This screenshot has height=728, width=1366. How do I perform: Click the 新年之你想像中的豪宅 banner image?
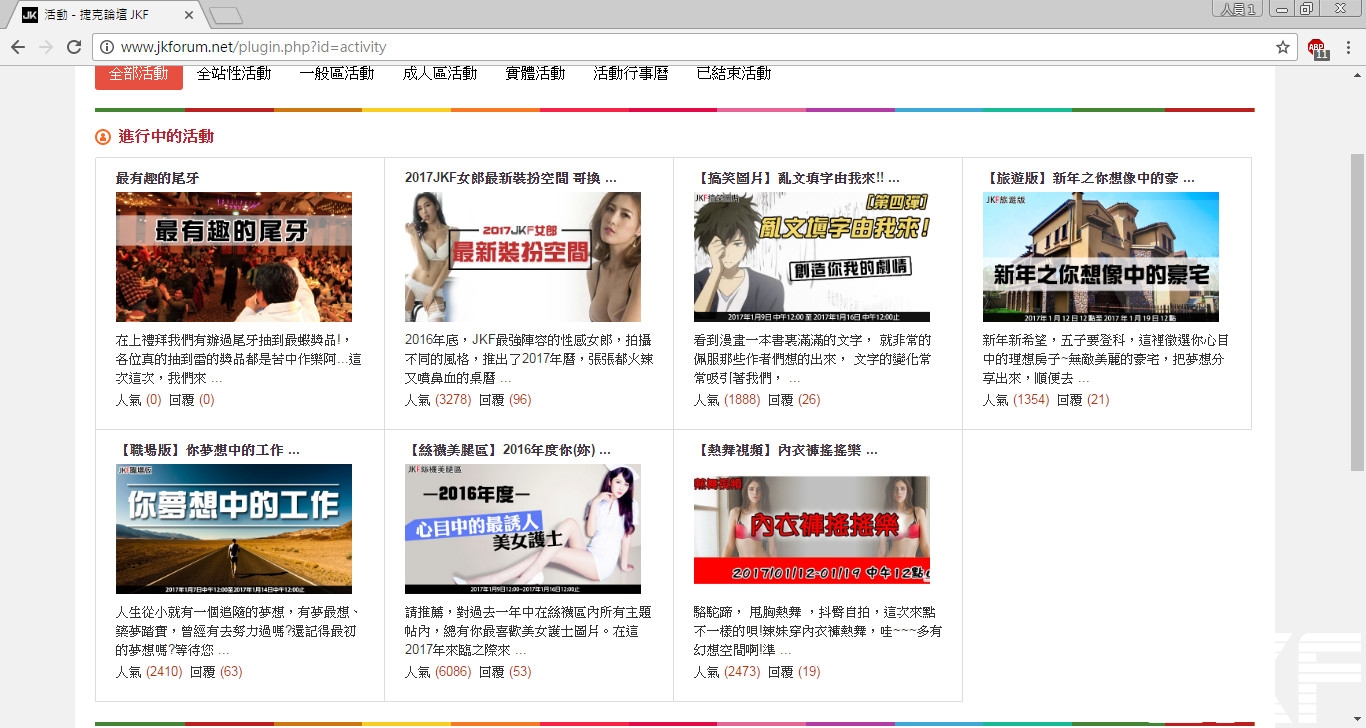(1101, 257)
